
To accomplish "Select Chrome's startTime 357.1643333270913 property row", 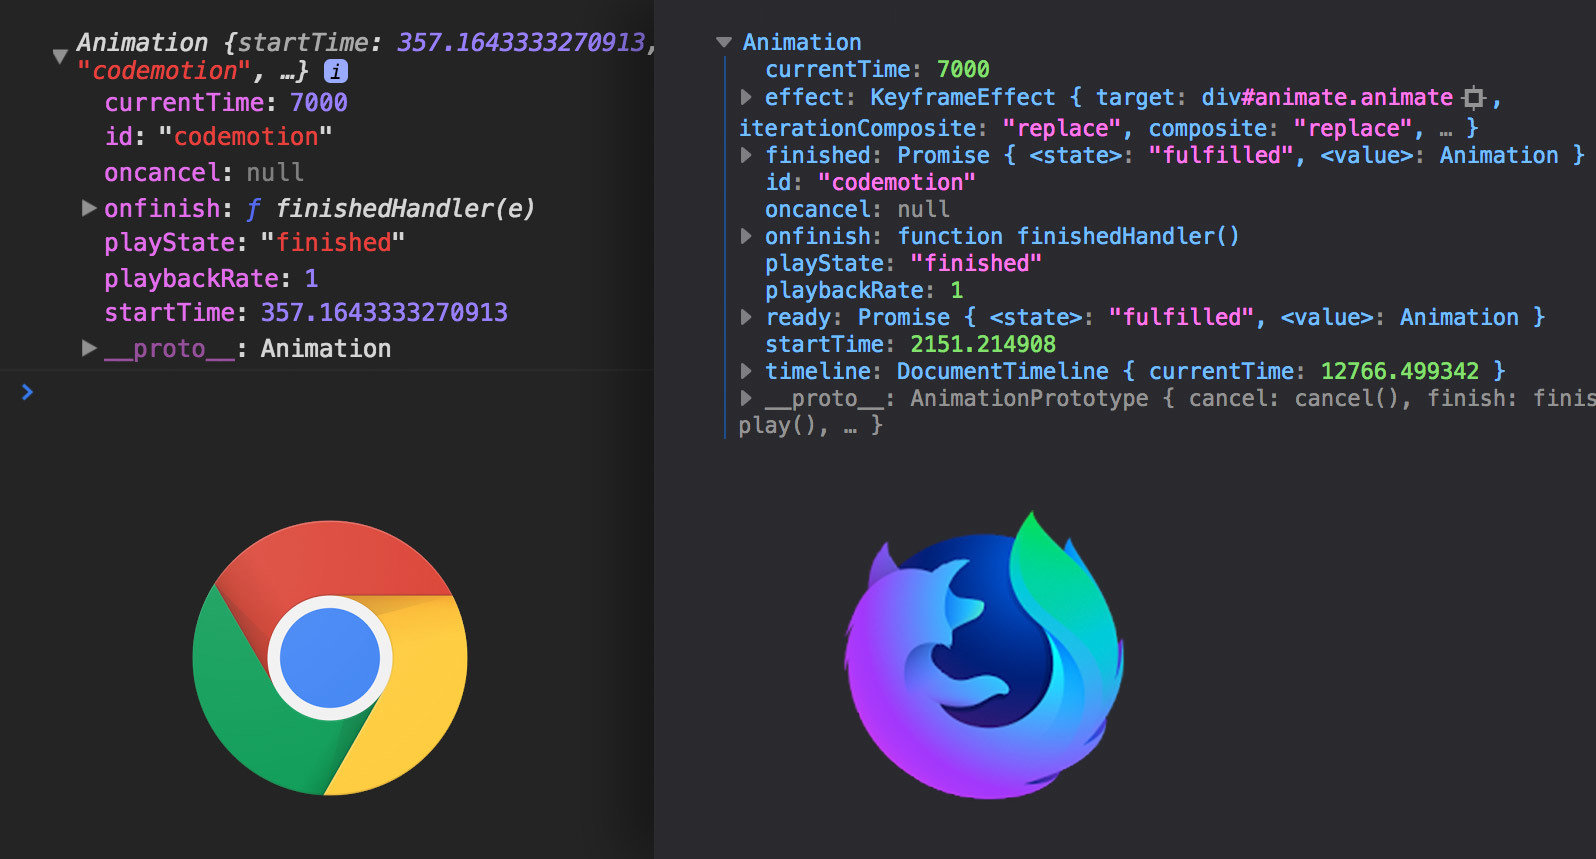I will (306, 313).
